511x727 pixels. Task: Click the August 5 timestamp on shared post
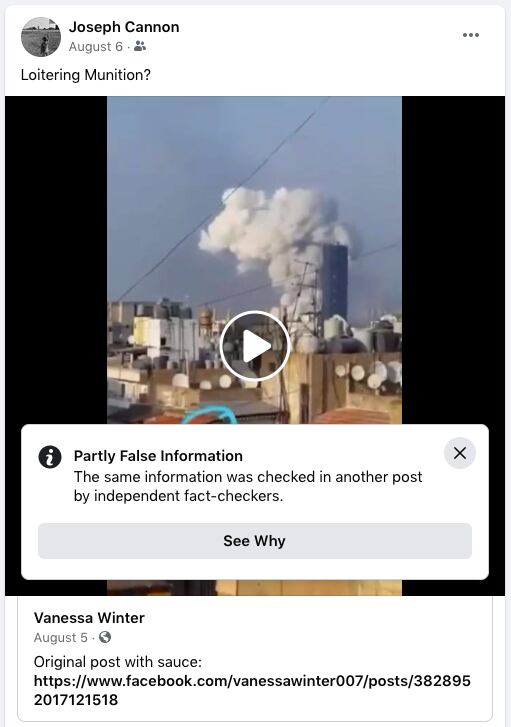point(60,638)
